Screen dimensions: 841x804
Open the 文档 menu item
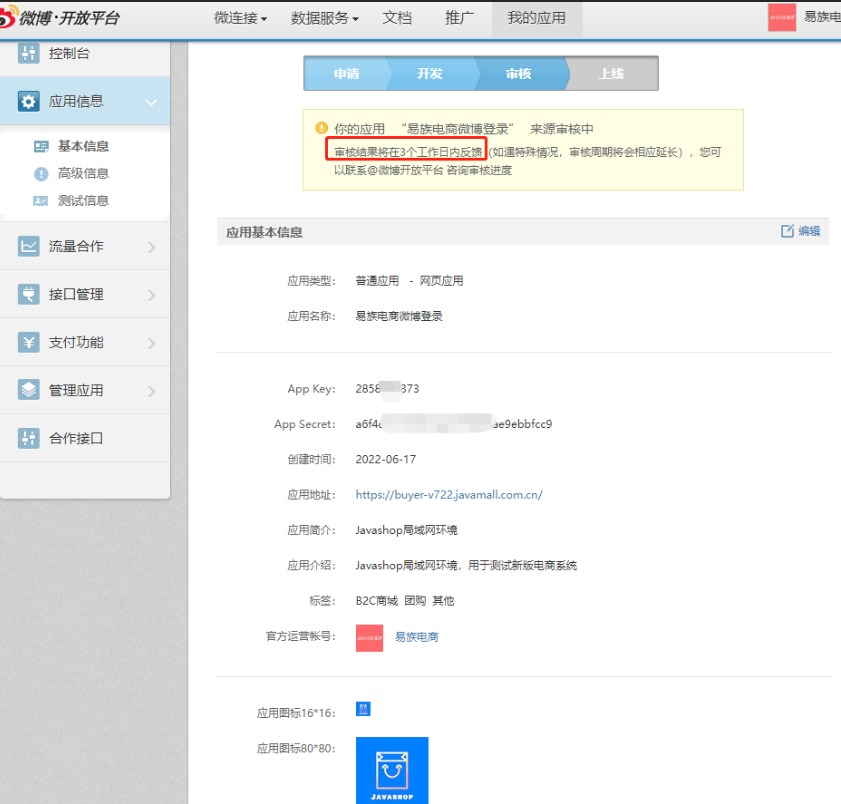click(397, 18)
